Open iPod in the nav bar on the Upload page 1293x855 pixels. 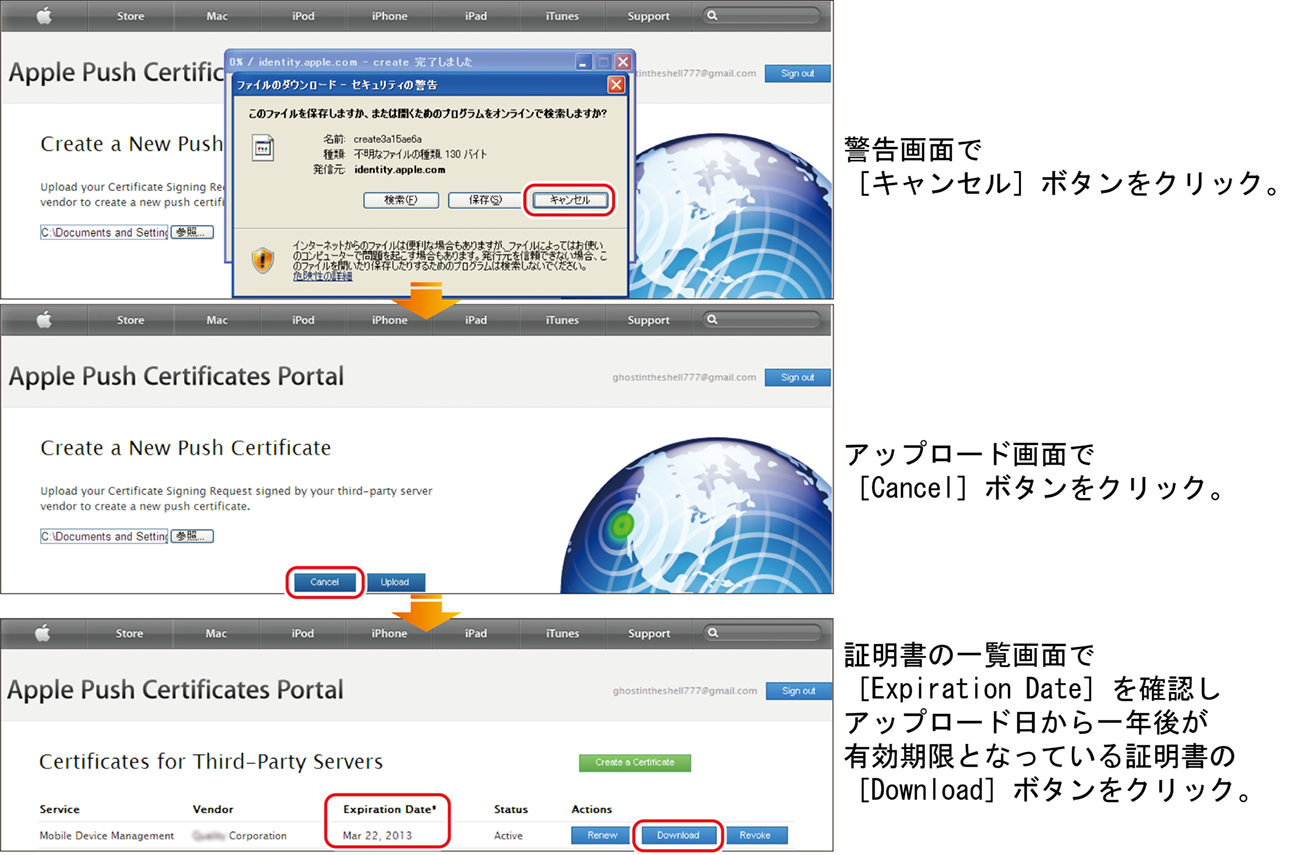(303, 320)
